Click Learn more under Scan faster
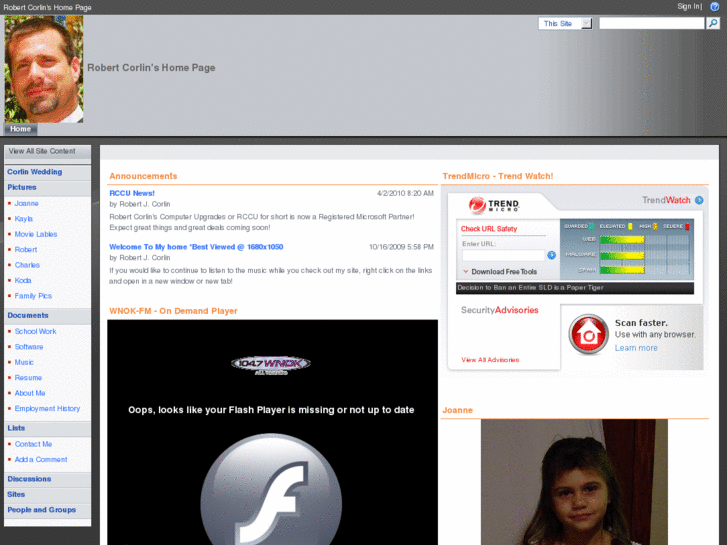The image size is (727, 545). pos(636,348)
